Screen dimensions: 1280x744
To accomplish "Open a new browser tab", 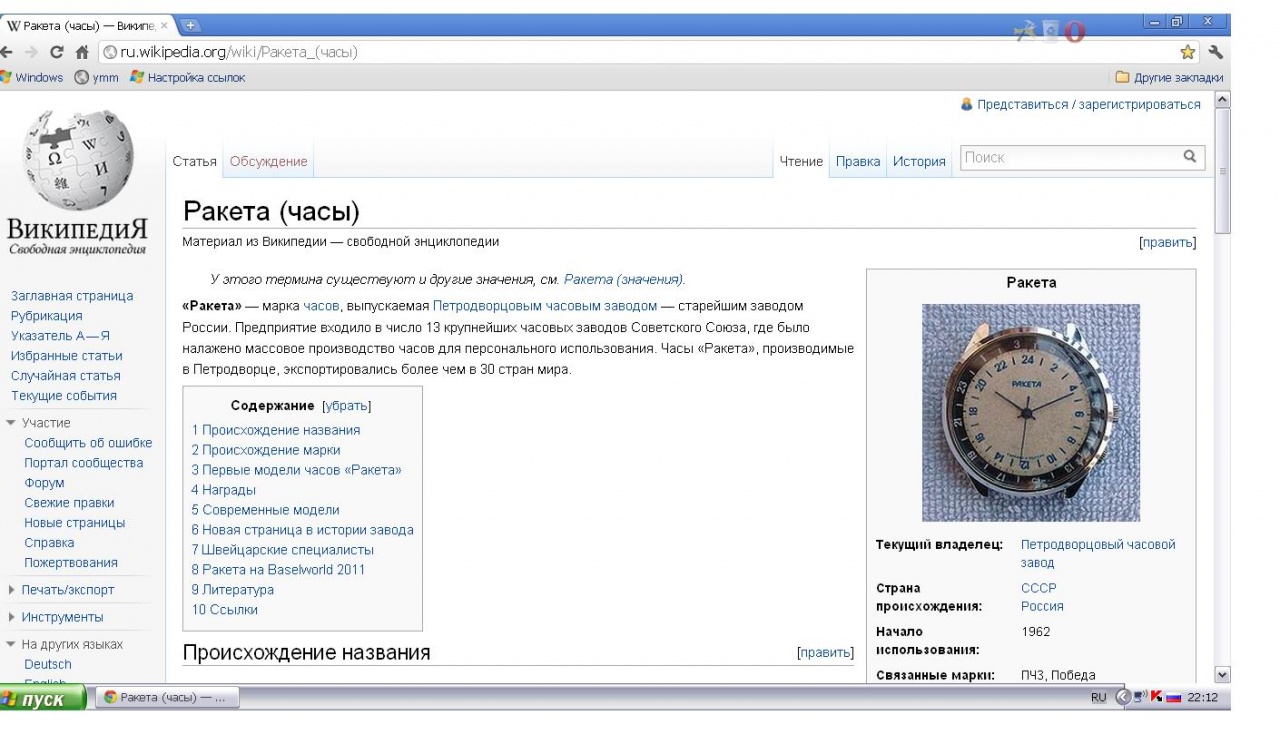I will pos(189,24).
